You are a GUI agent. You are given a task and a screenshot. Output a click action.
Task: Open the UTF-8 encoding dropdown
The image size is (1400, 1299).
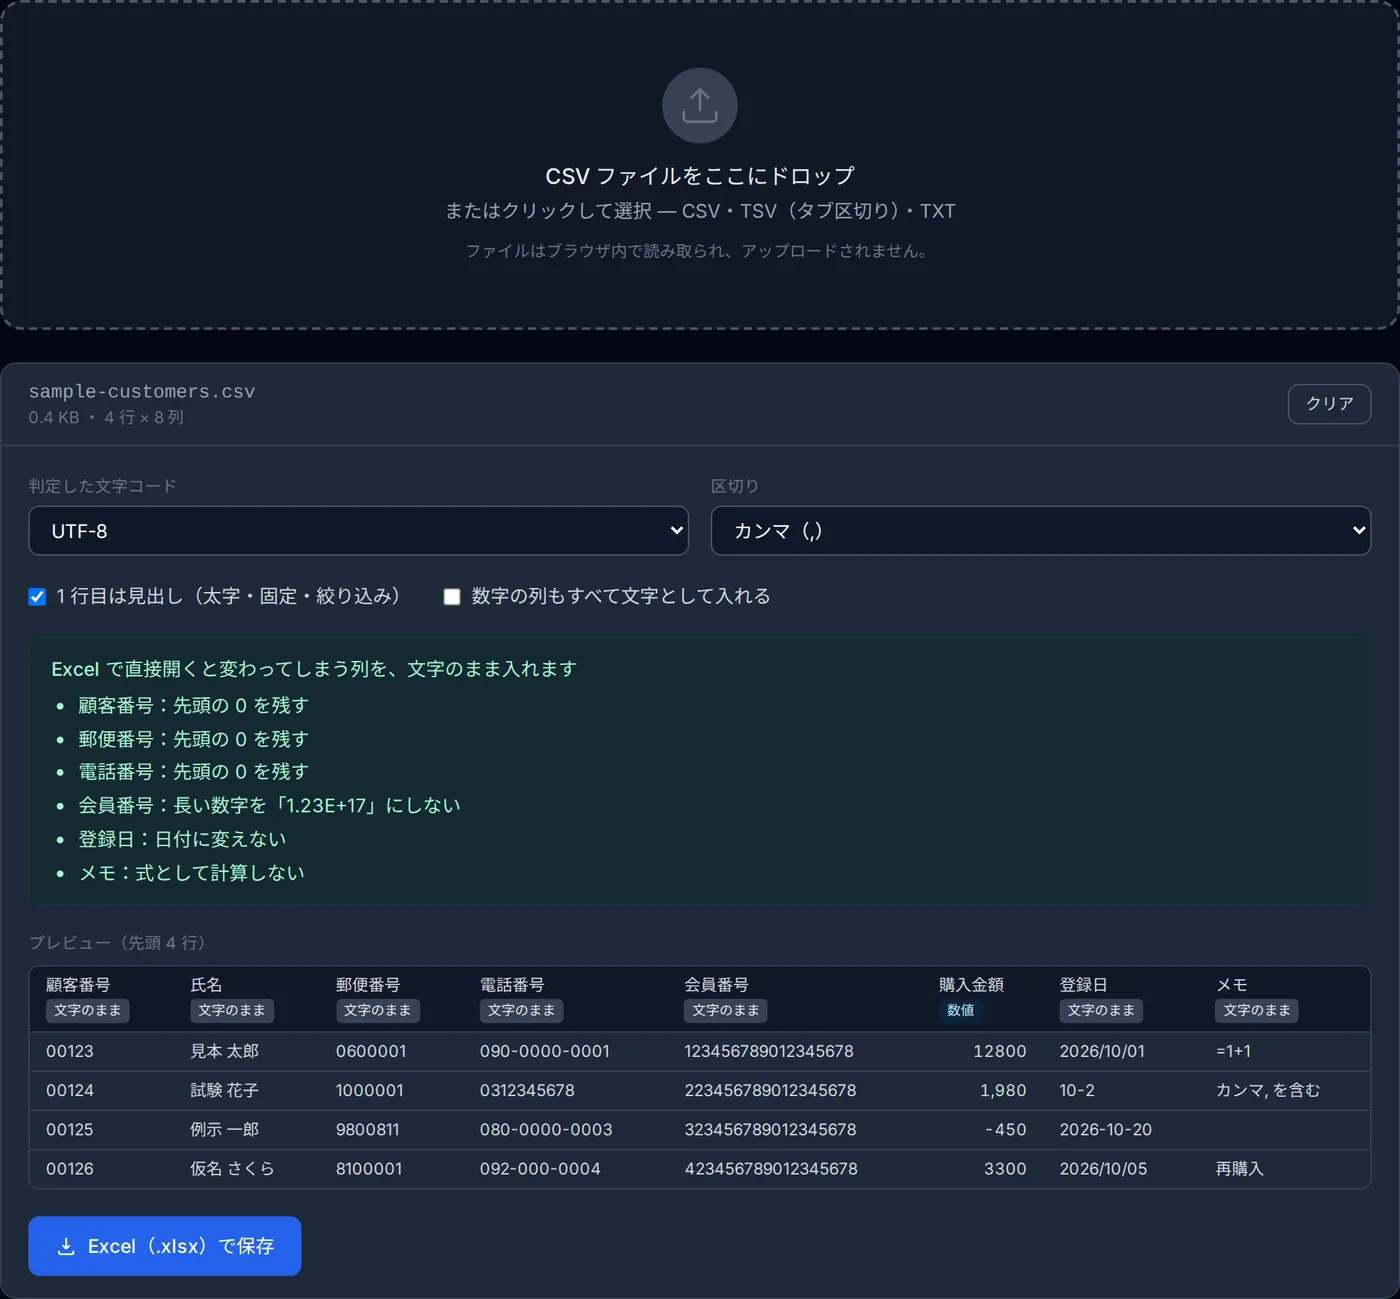click(x=358, y=531)
